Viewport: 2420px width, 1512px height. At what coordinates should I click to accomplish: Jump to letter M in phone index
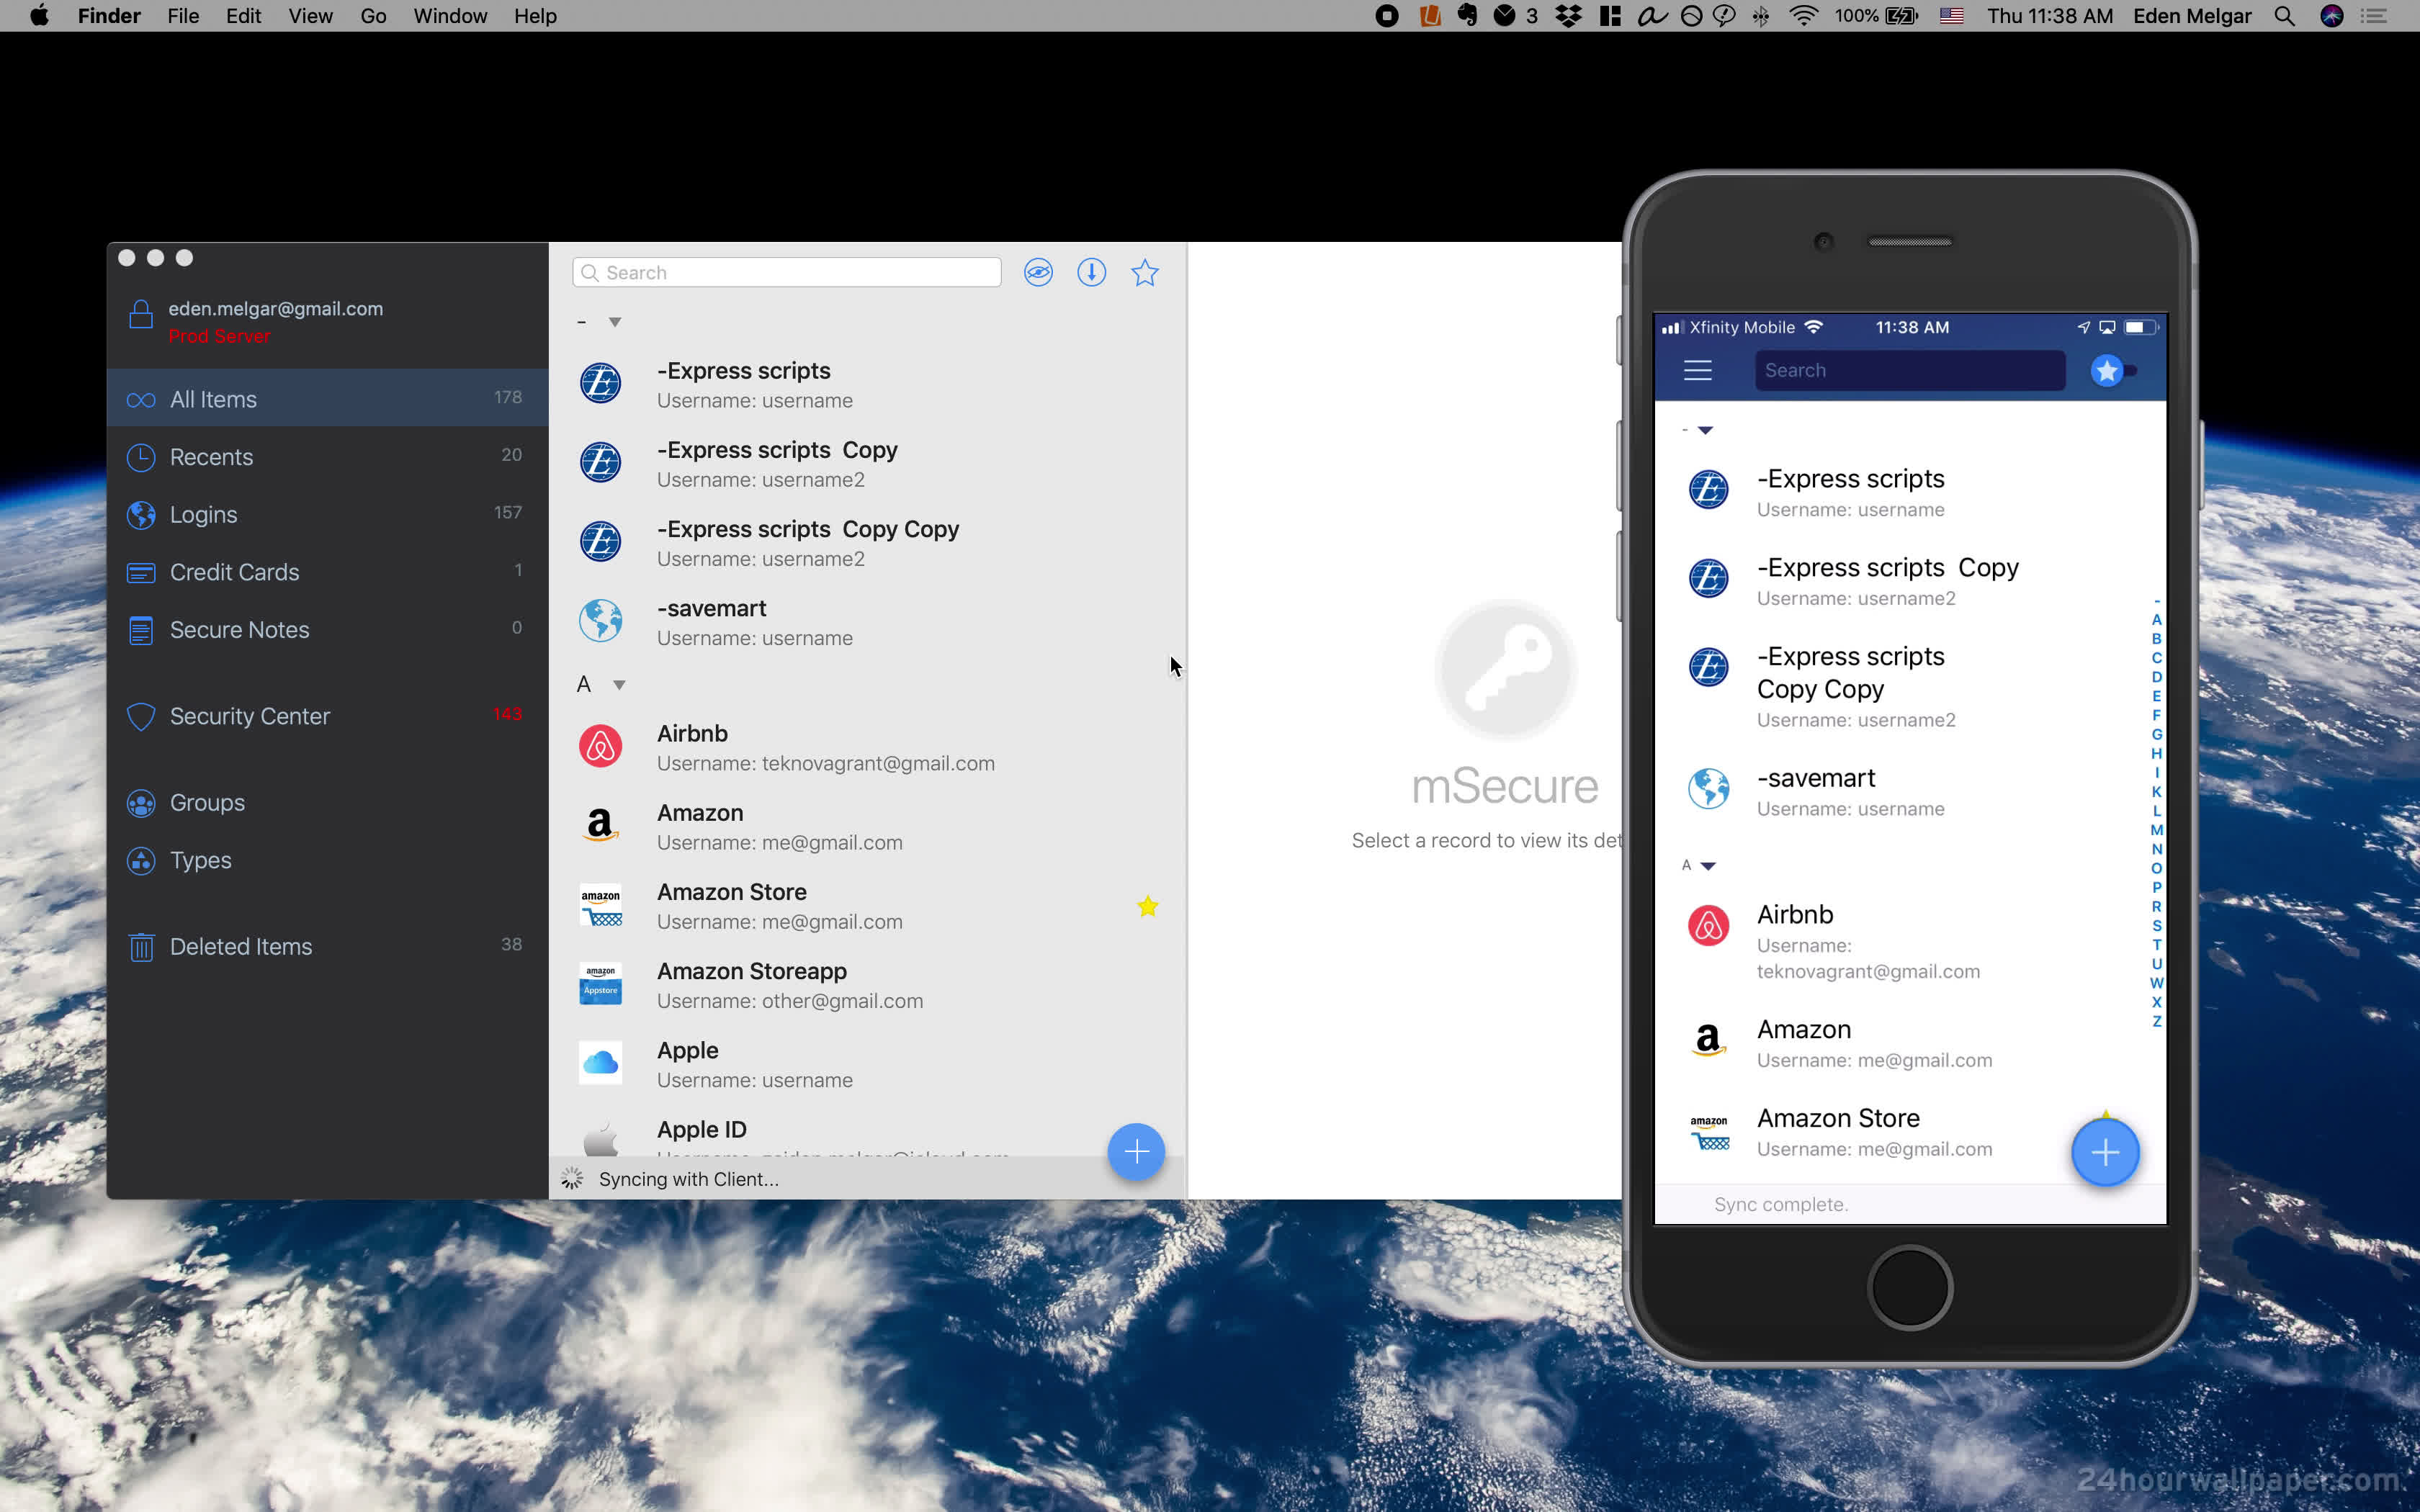point(2156,830)
